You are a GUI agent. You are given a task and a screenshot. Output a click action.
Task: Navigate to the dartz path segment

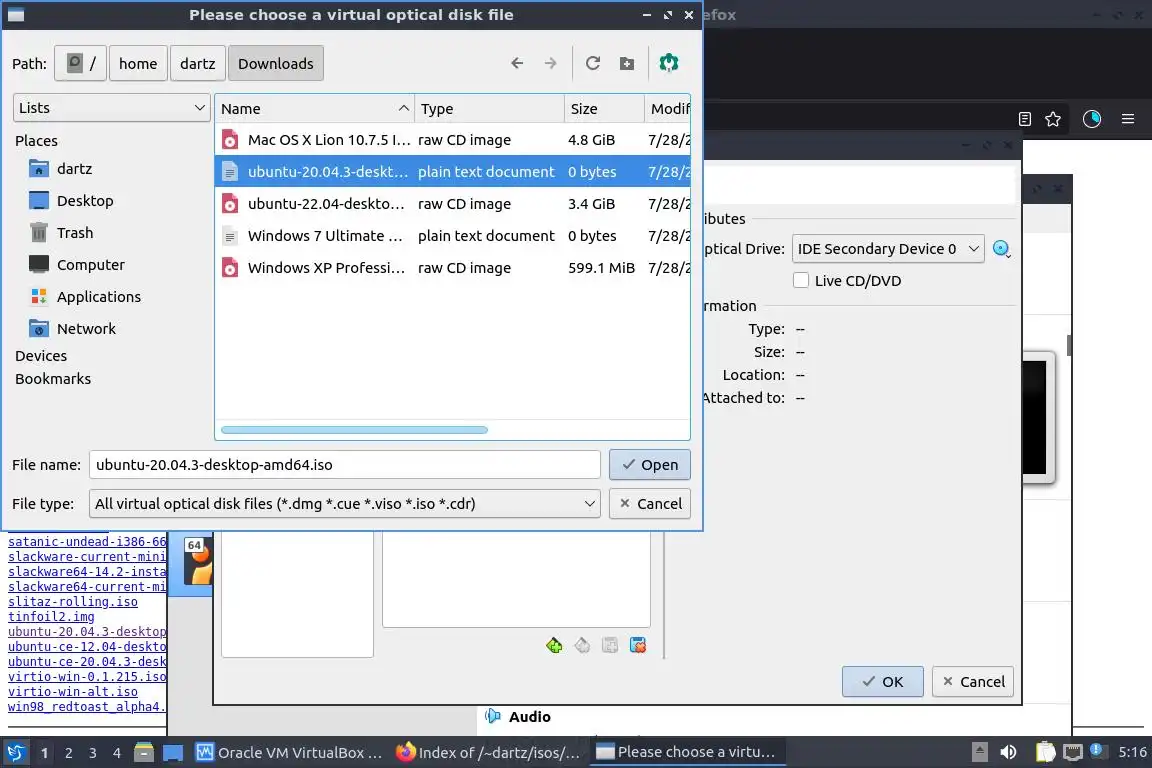pyautogui.click(x=198, y=63)
